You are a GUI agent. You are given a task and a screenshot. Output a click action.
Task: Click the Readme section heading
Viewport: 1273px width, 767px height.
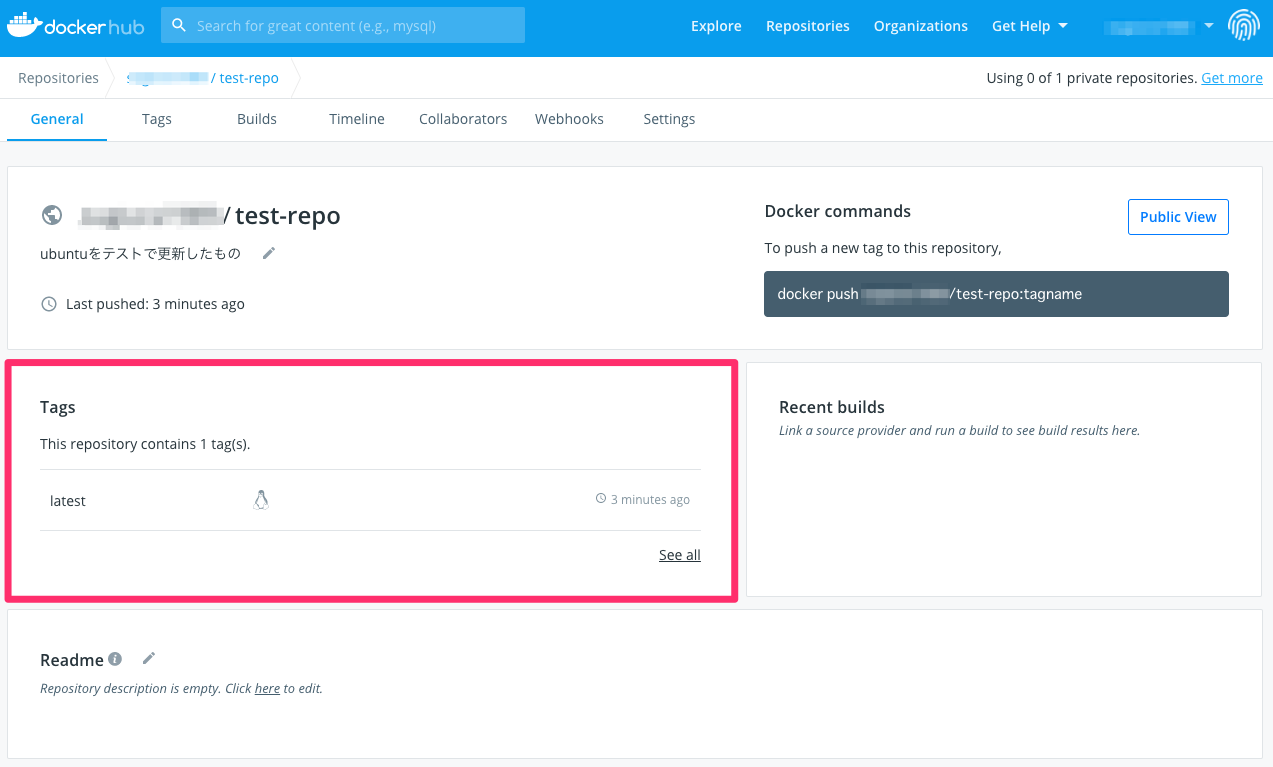(x=72, y=660)
